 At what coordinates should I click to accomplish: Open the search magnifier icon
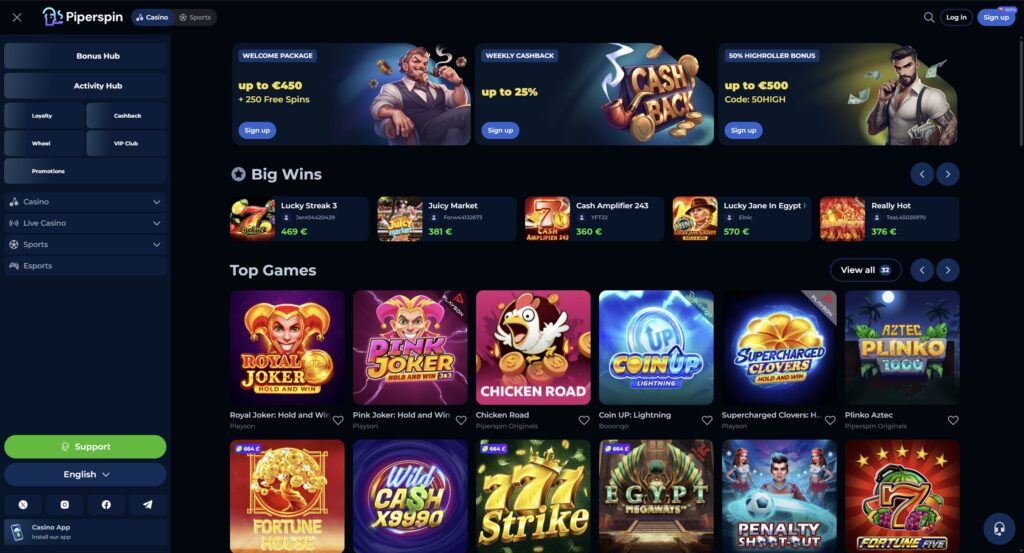[929, 18]
